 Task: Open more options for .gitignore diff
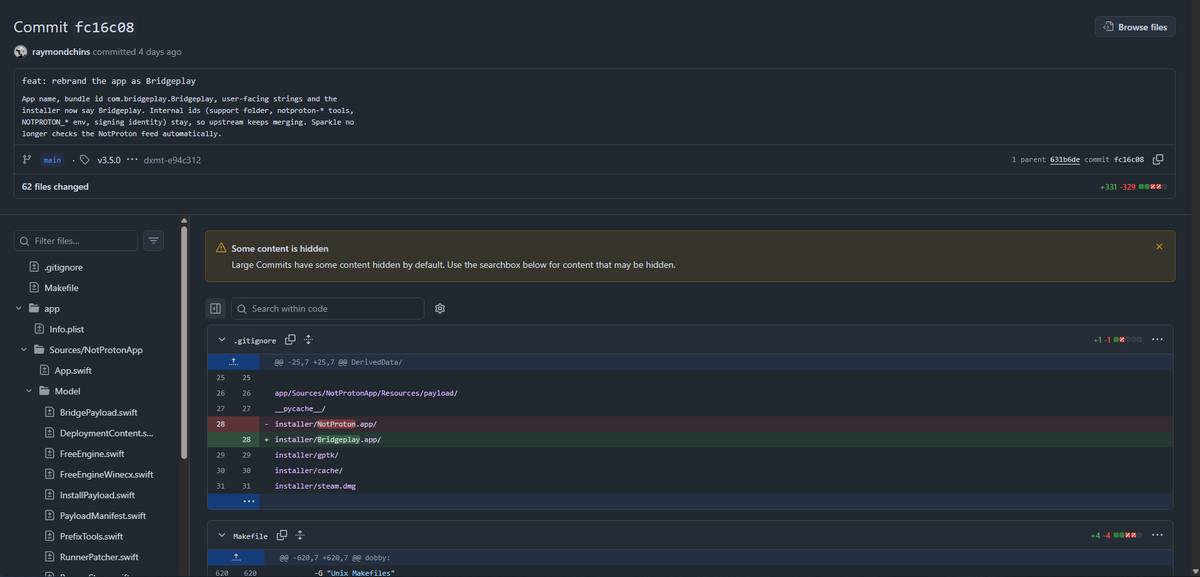coord(1157,339)
